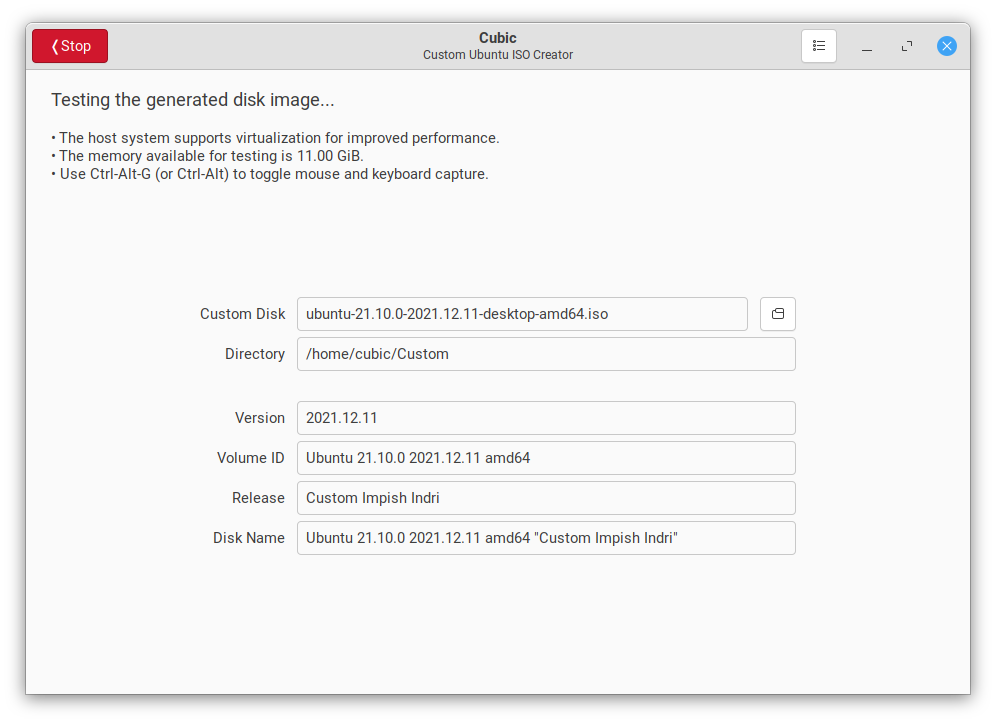
Task: Click the Directory path field
Action: point(546,354)
